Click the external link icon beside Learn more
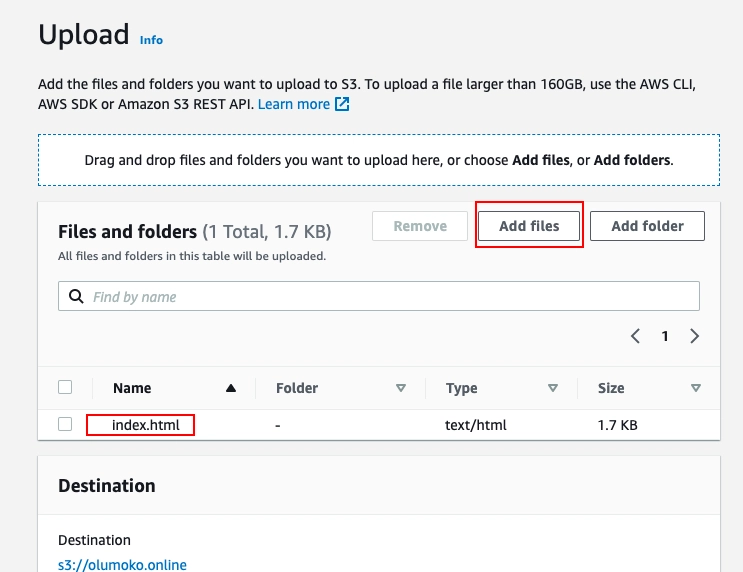The image size is (743, 572). tap(342, 105)
